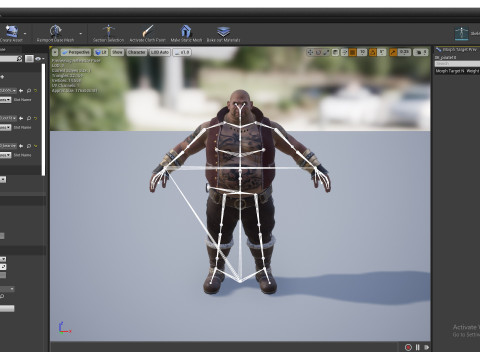This screenshot has width=480, height=360.
Task: Open the Create Asset dropdown arrow
Action: point(25,34)
